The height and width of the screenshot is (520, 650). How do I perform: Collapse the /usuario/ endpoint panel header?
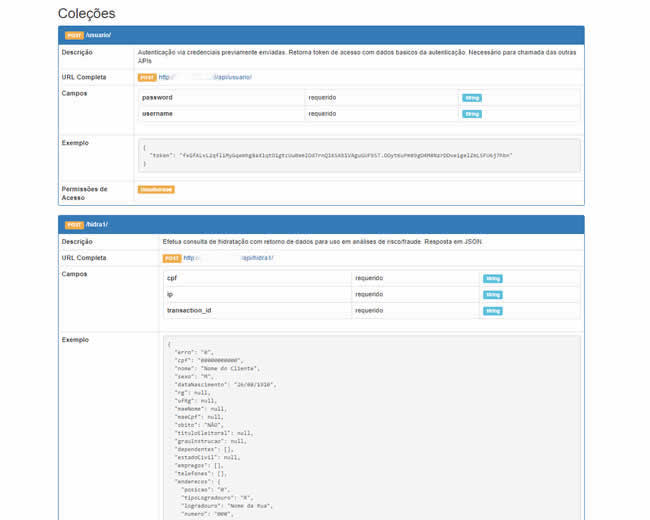320,35
